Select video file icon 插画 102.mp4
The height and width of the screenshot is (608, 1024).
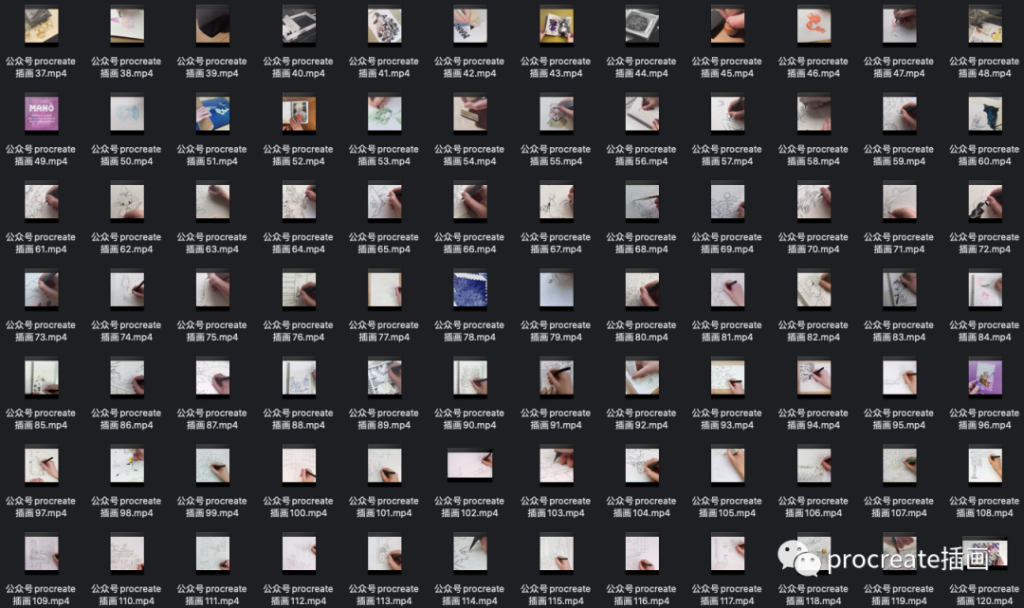[470, 465]
